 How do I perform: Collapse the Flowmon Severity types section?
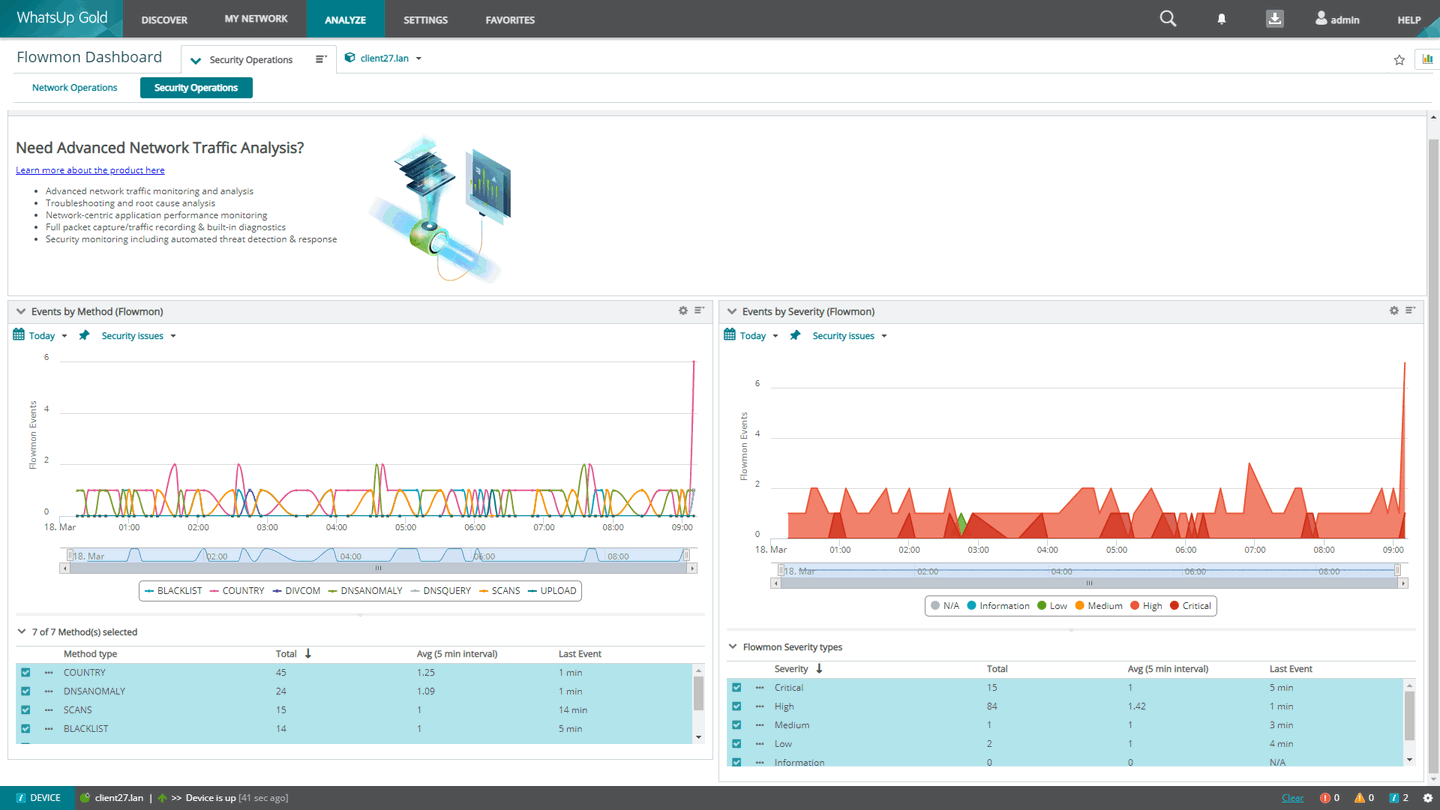coord(732,647)
